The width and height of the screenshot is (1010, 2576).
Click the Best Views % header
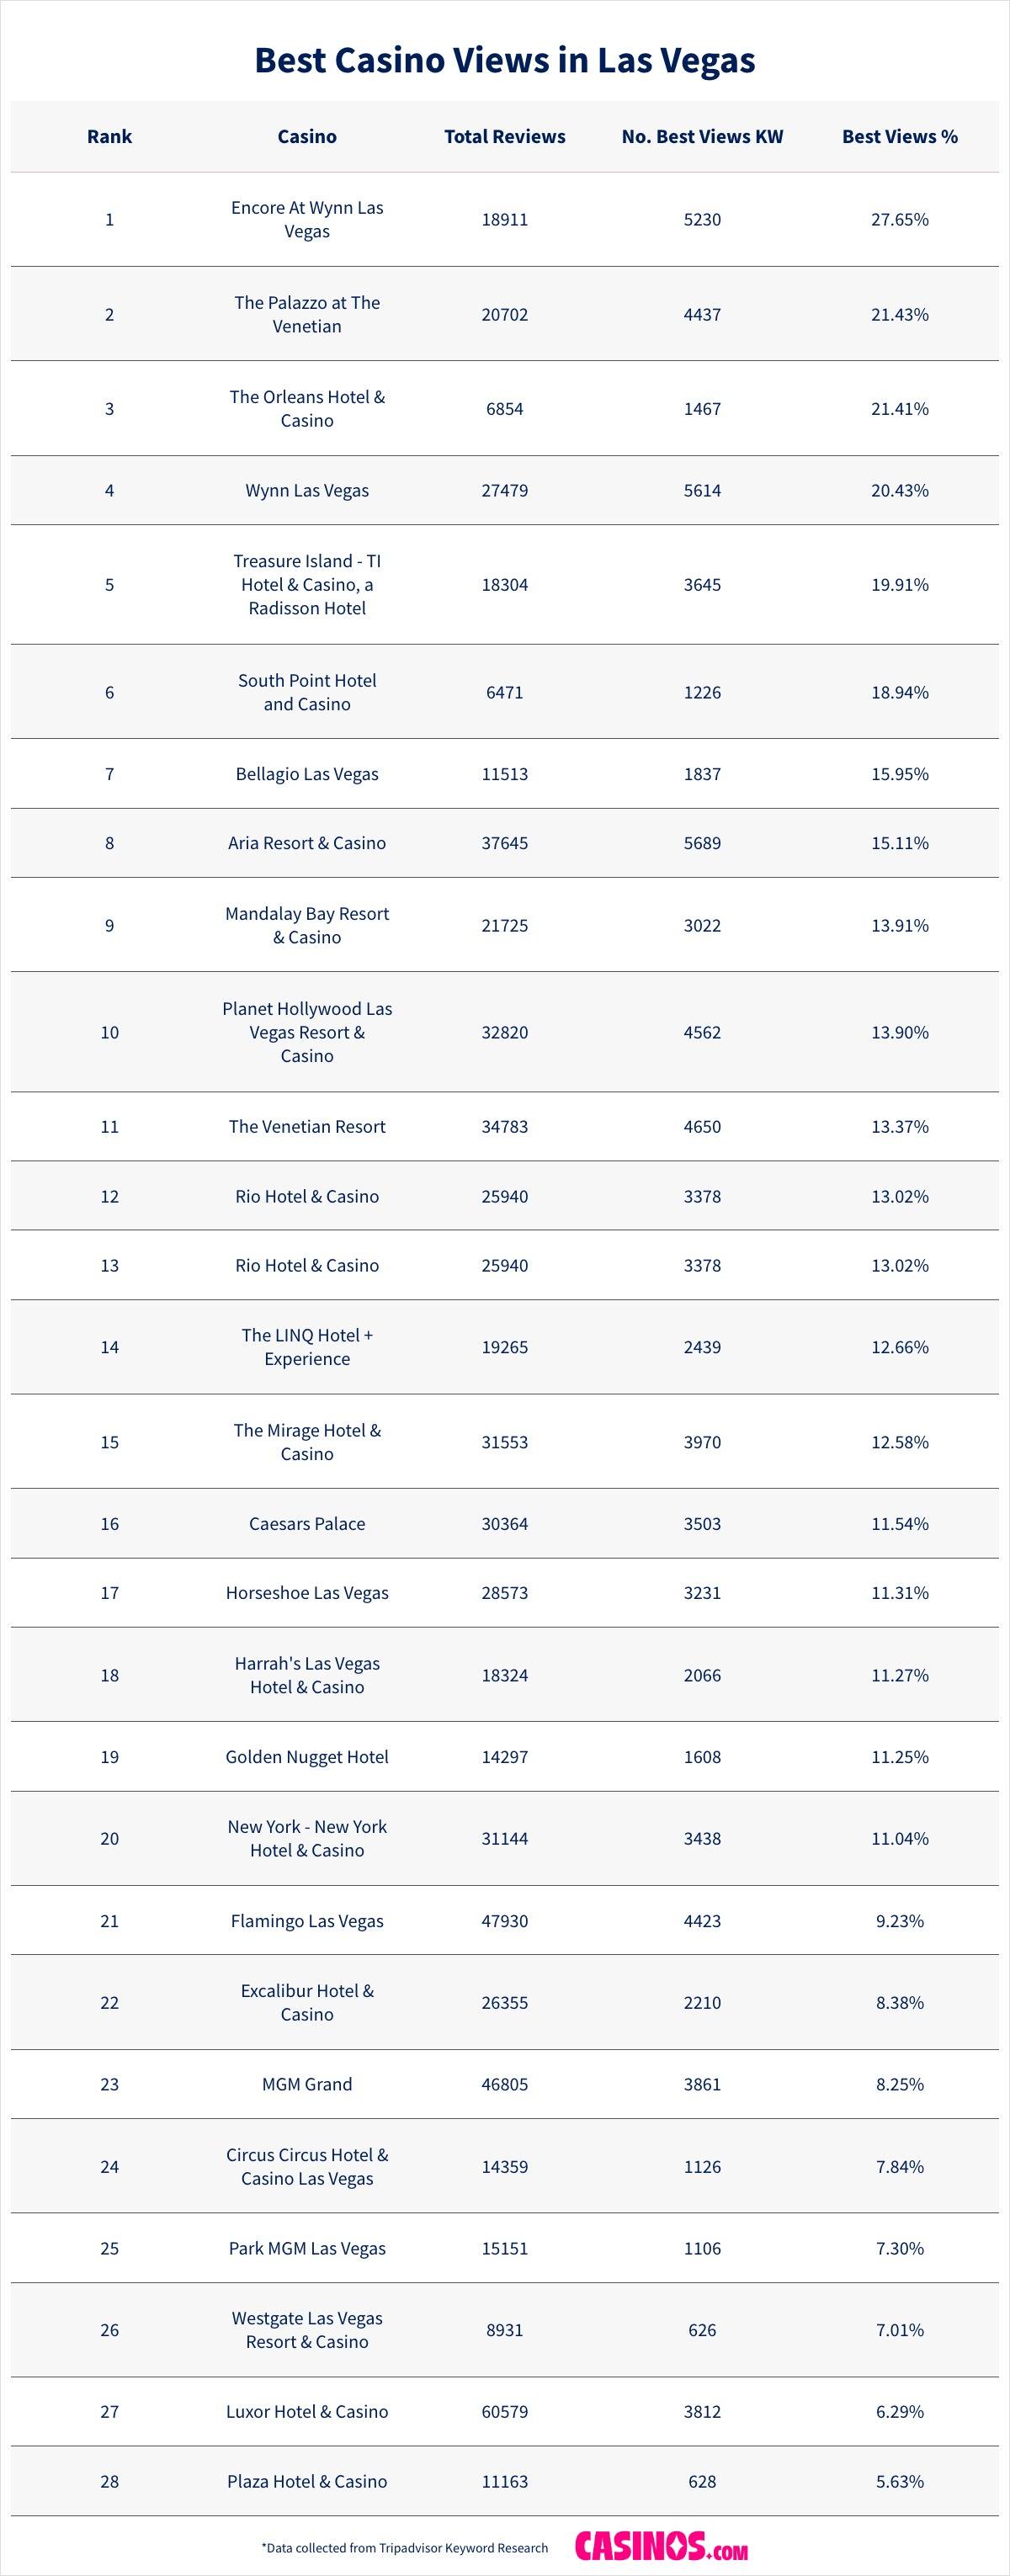pos(899,137)
